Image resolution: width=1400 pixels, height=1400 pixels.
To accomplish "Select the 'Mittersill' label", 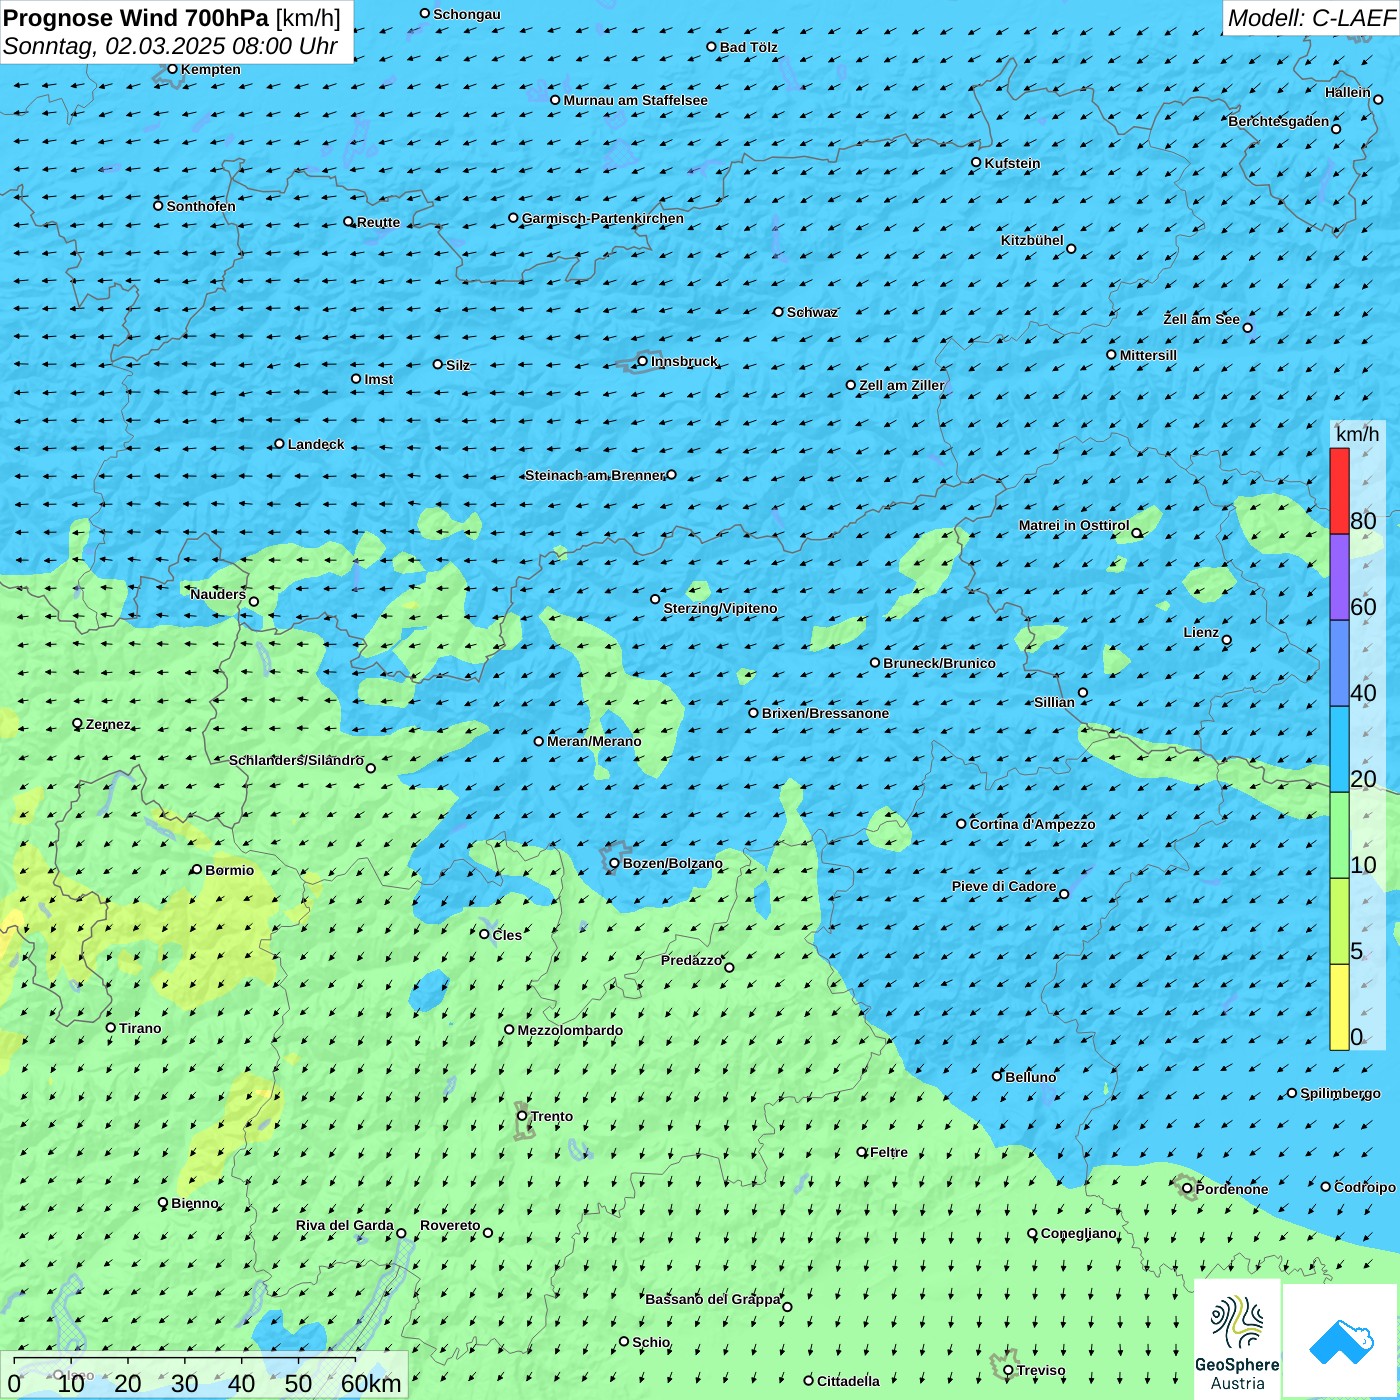I will click(1148, 355).
